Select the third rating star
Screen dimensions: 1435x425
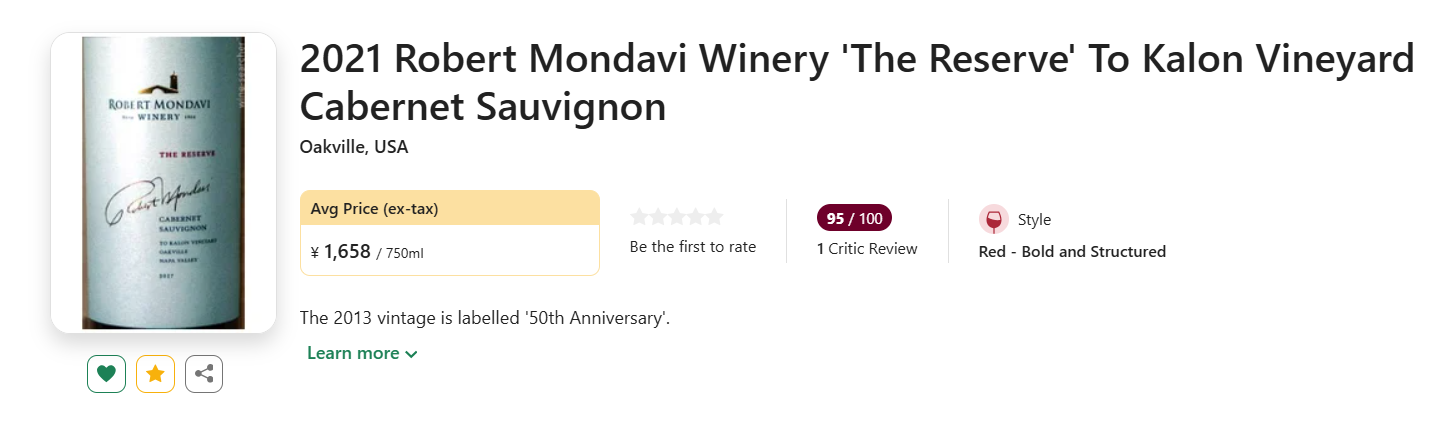pyautogui.click(x=677, y=217)
